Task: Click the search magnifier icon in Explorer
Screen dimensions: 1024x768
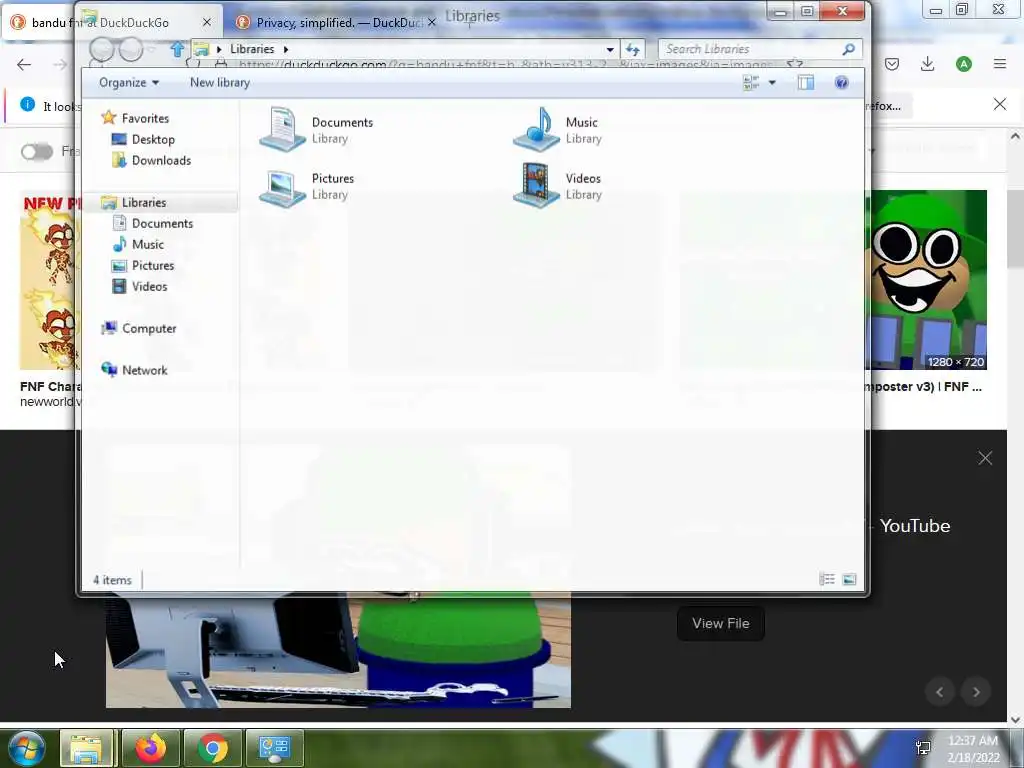Action: pyautogui.click(x=848, y=49)
